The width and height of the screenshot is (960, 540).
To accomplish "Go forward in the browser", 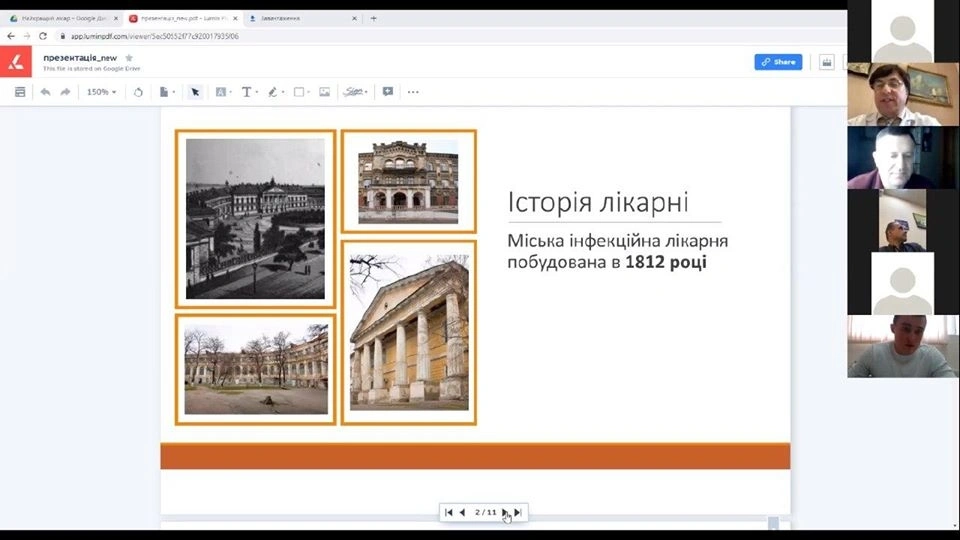I will click(26, 36).
